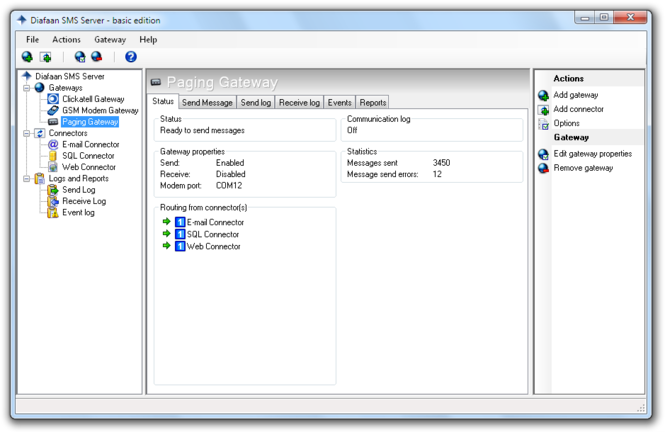
Task: Click the pager icon in Paging Gateway header
Action: click(x=156, y=82)
